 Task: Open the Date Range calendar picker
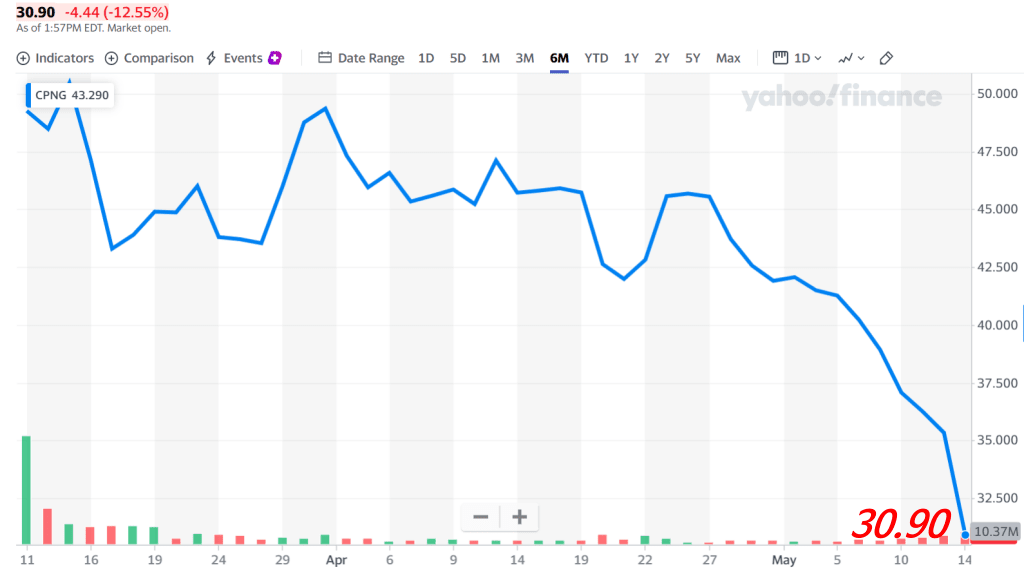(x=362, y=58)
